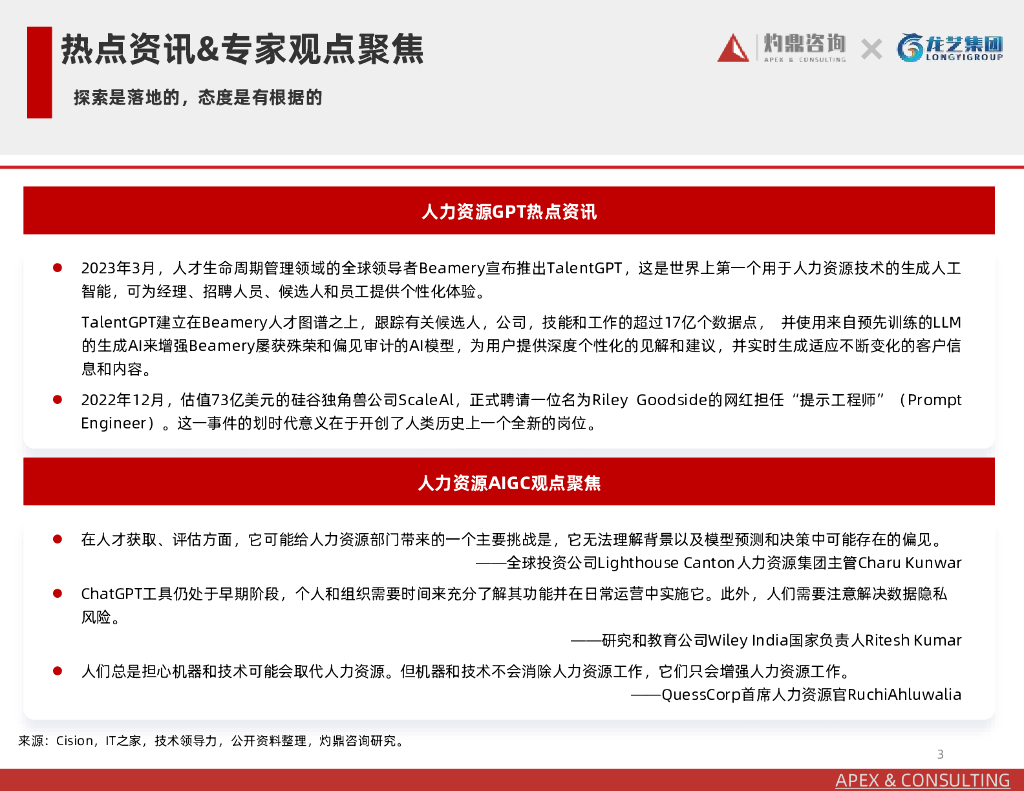Click the red bullet before 人们总是担心
This screenshot has width=1024, height=791.
(x=57, y=671)
